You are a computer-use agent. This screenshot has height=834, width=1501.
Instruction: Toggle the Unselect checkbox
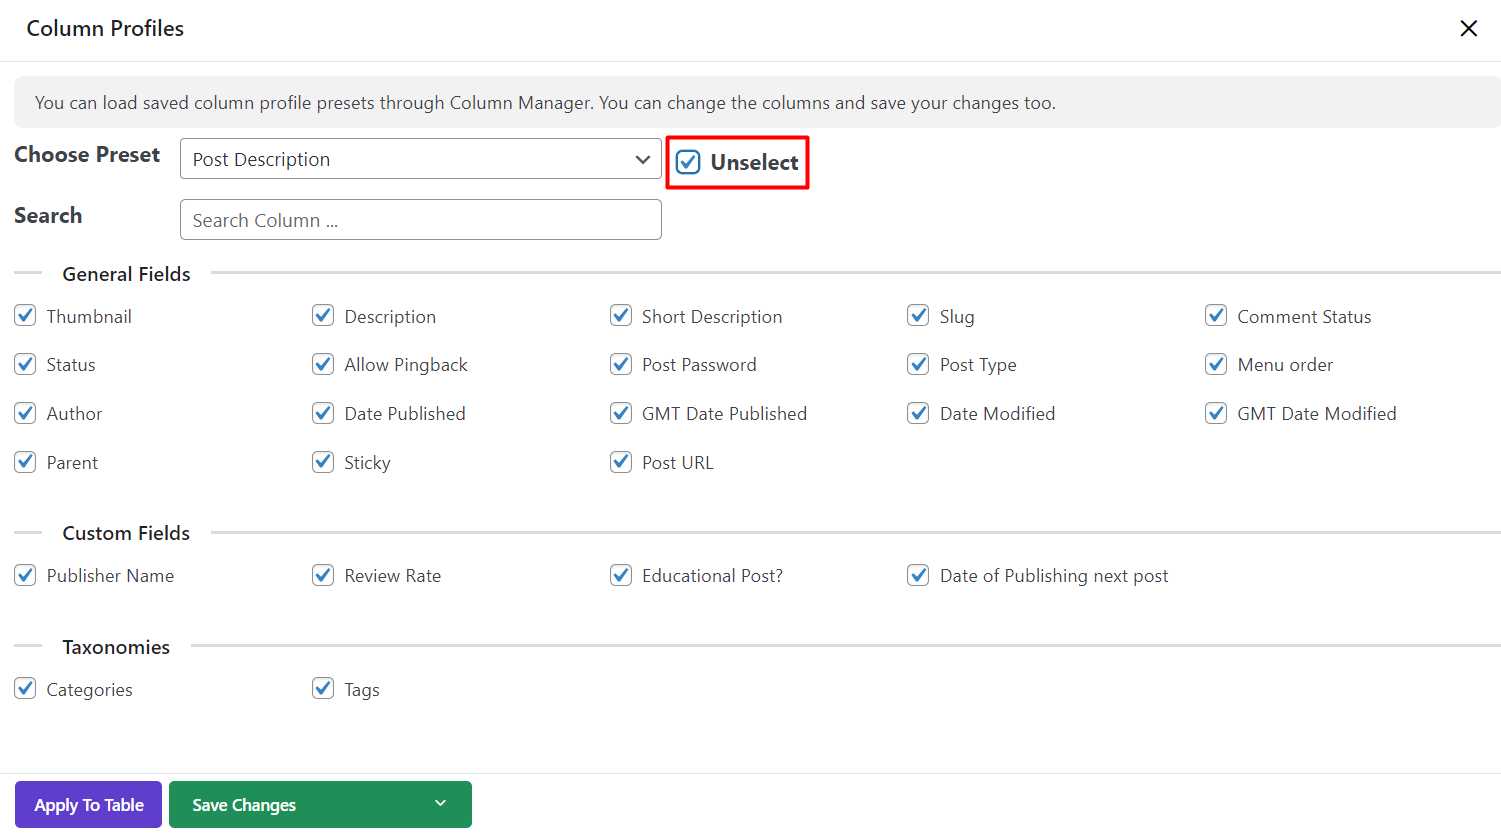[688, 162]
